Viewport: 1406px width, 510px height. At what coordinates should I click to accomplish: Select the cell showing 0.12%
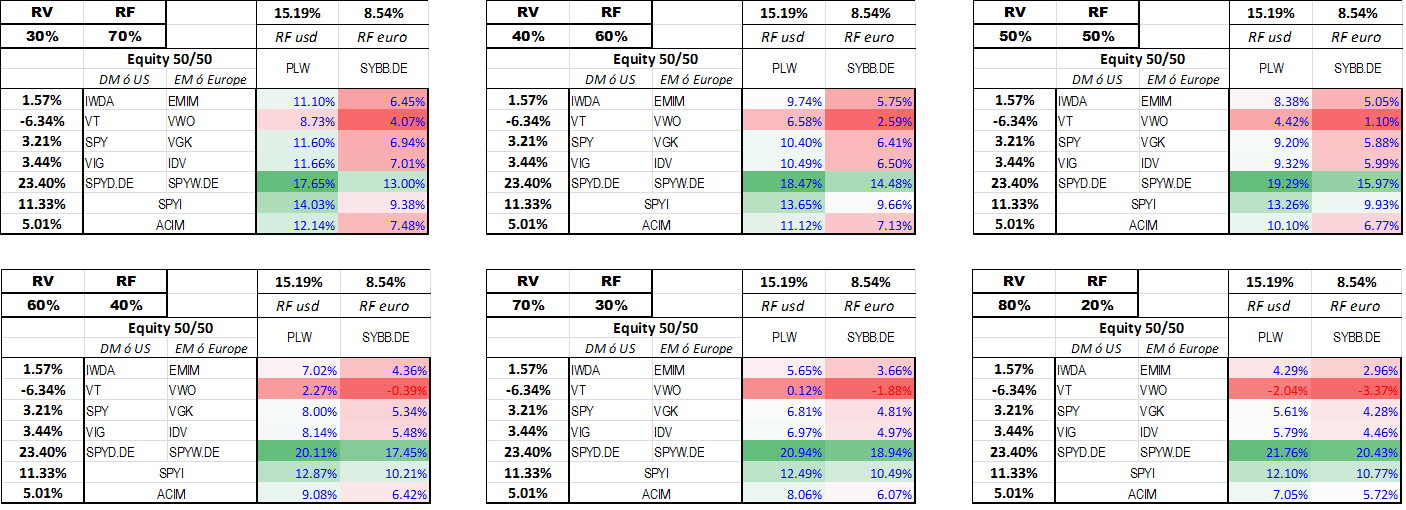pos(784,389)
